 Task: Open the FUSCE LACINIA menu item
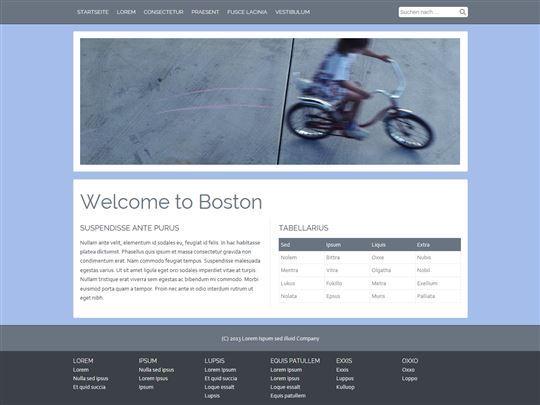(x=247, y=12)
